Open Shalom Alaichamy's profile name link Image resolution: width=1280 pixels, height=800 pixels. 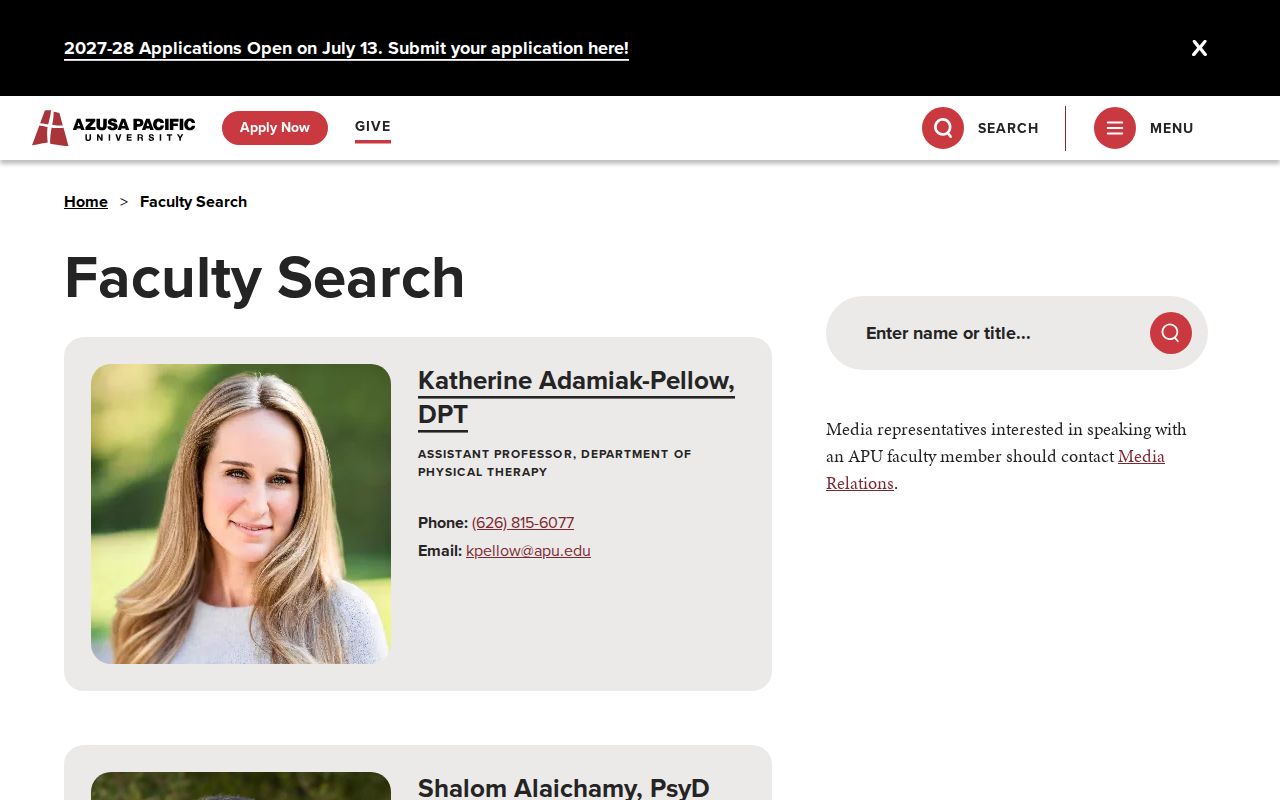pyautogui.click(x=564, y=787)
